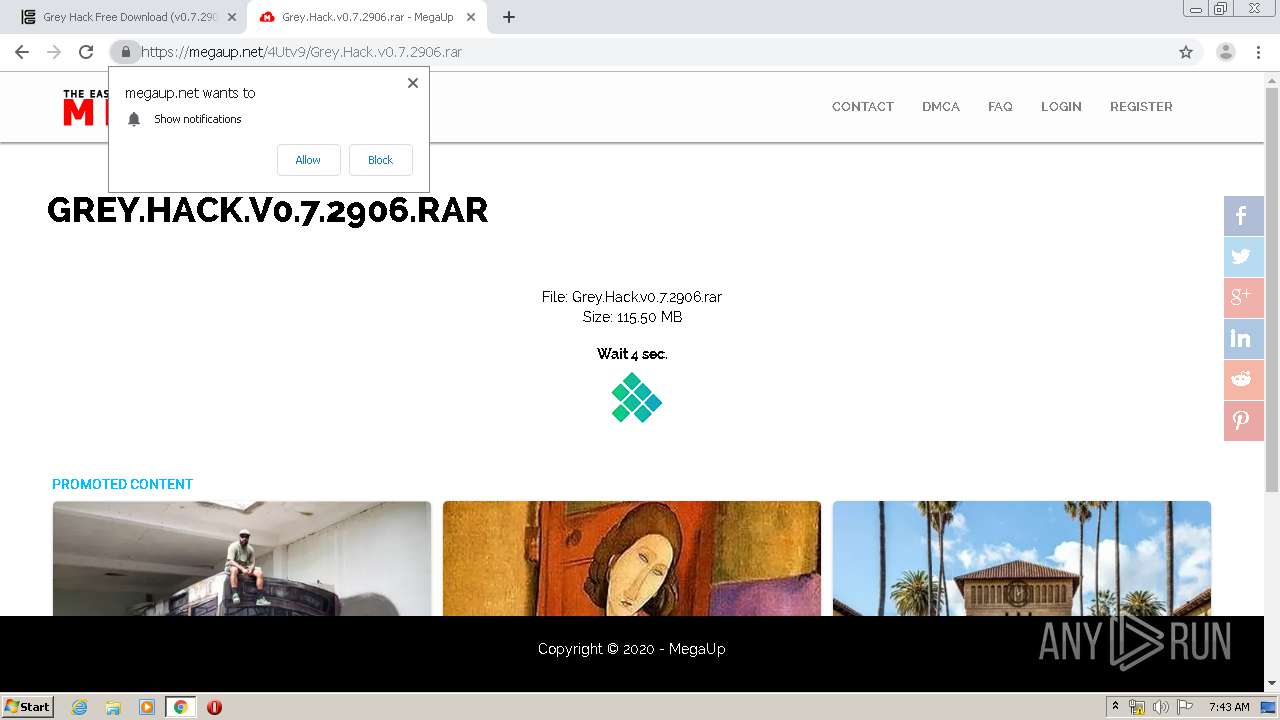The height and width of the screenshot is (720, 1280).
Task: Bookmark this page with the star
Action: click(1186, 52)
